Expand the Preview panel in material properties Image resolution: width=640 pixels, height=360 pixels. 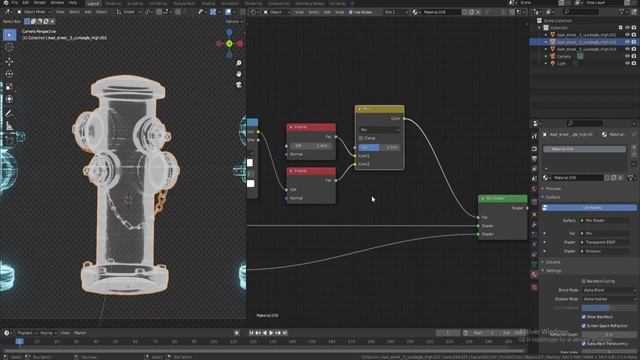click(553, 189)
